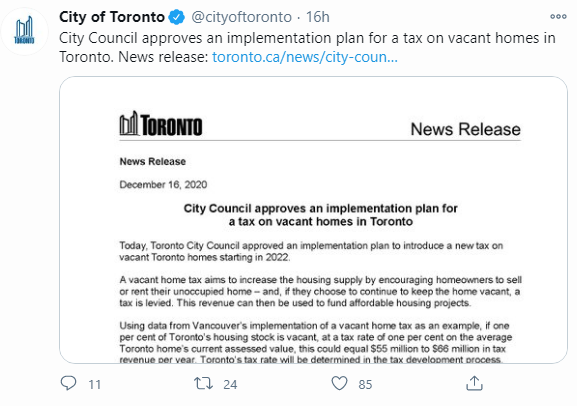Click the December 16, 2020 date text
Screen dimensions: 577x406
point(163,184)
